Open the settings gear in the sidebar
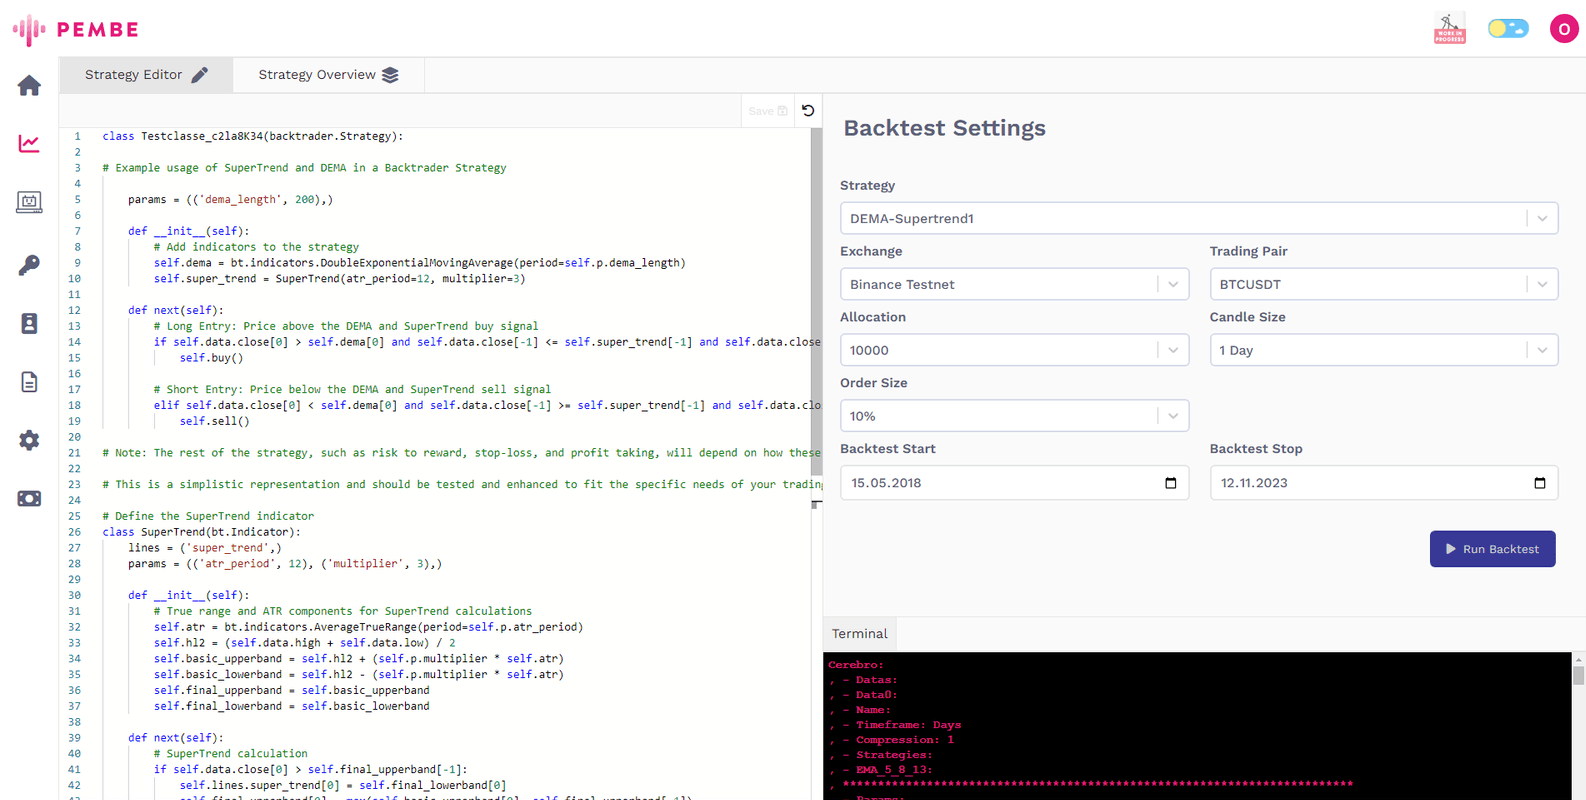The width and height of the screenshot is (1586, 800). [29, 440]
